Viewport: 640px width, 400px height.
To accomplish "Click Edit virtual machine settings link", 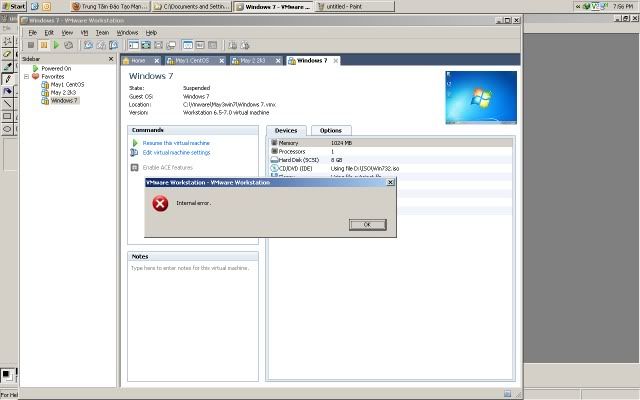I will [176, 152].
